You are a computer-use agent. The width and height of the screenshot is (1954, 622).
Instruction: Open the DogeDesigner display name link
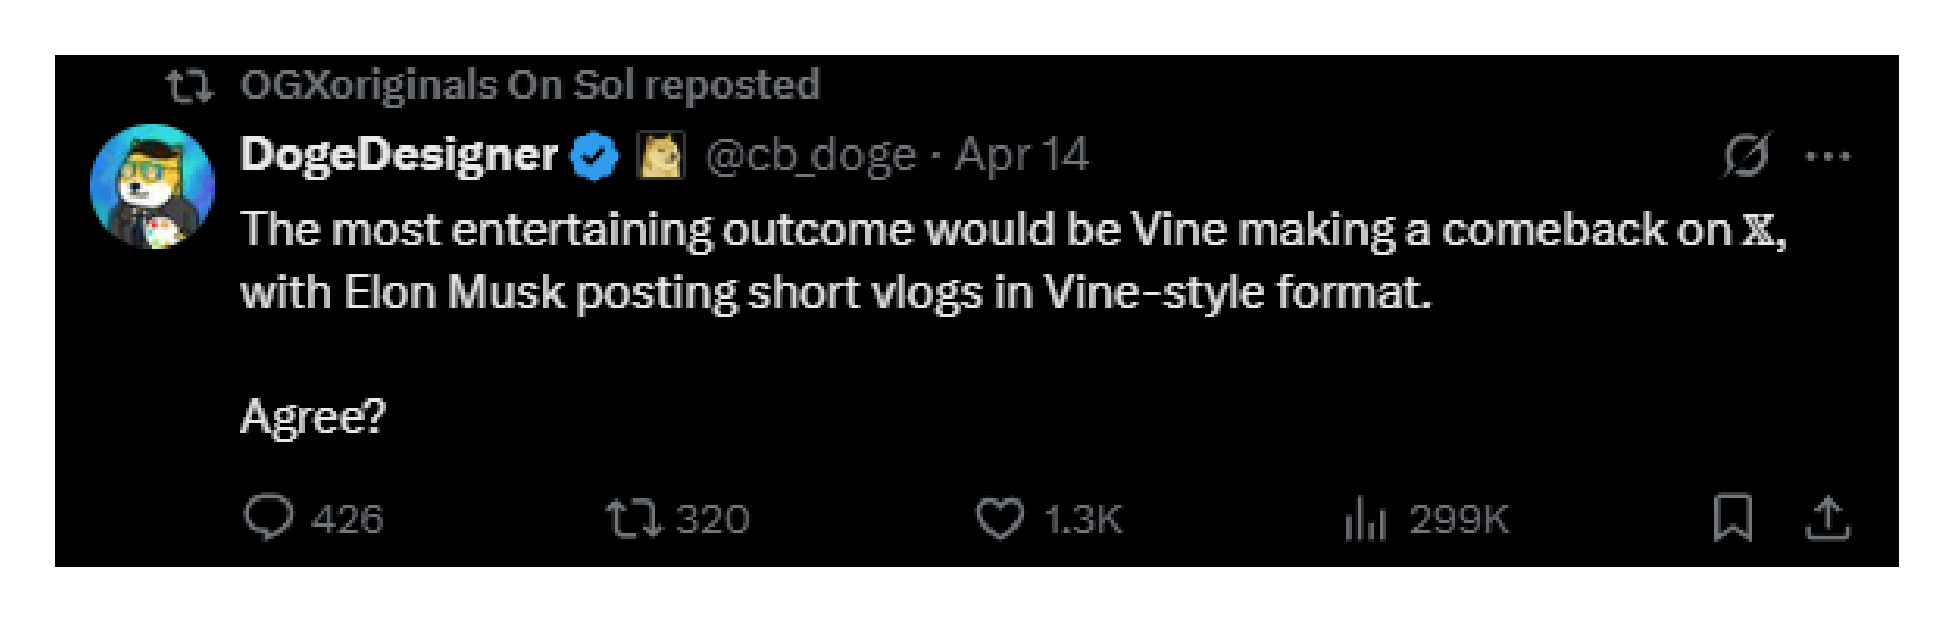[x=399, y=156]
